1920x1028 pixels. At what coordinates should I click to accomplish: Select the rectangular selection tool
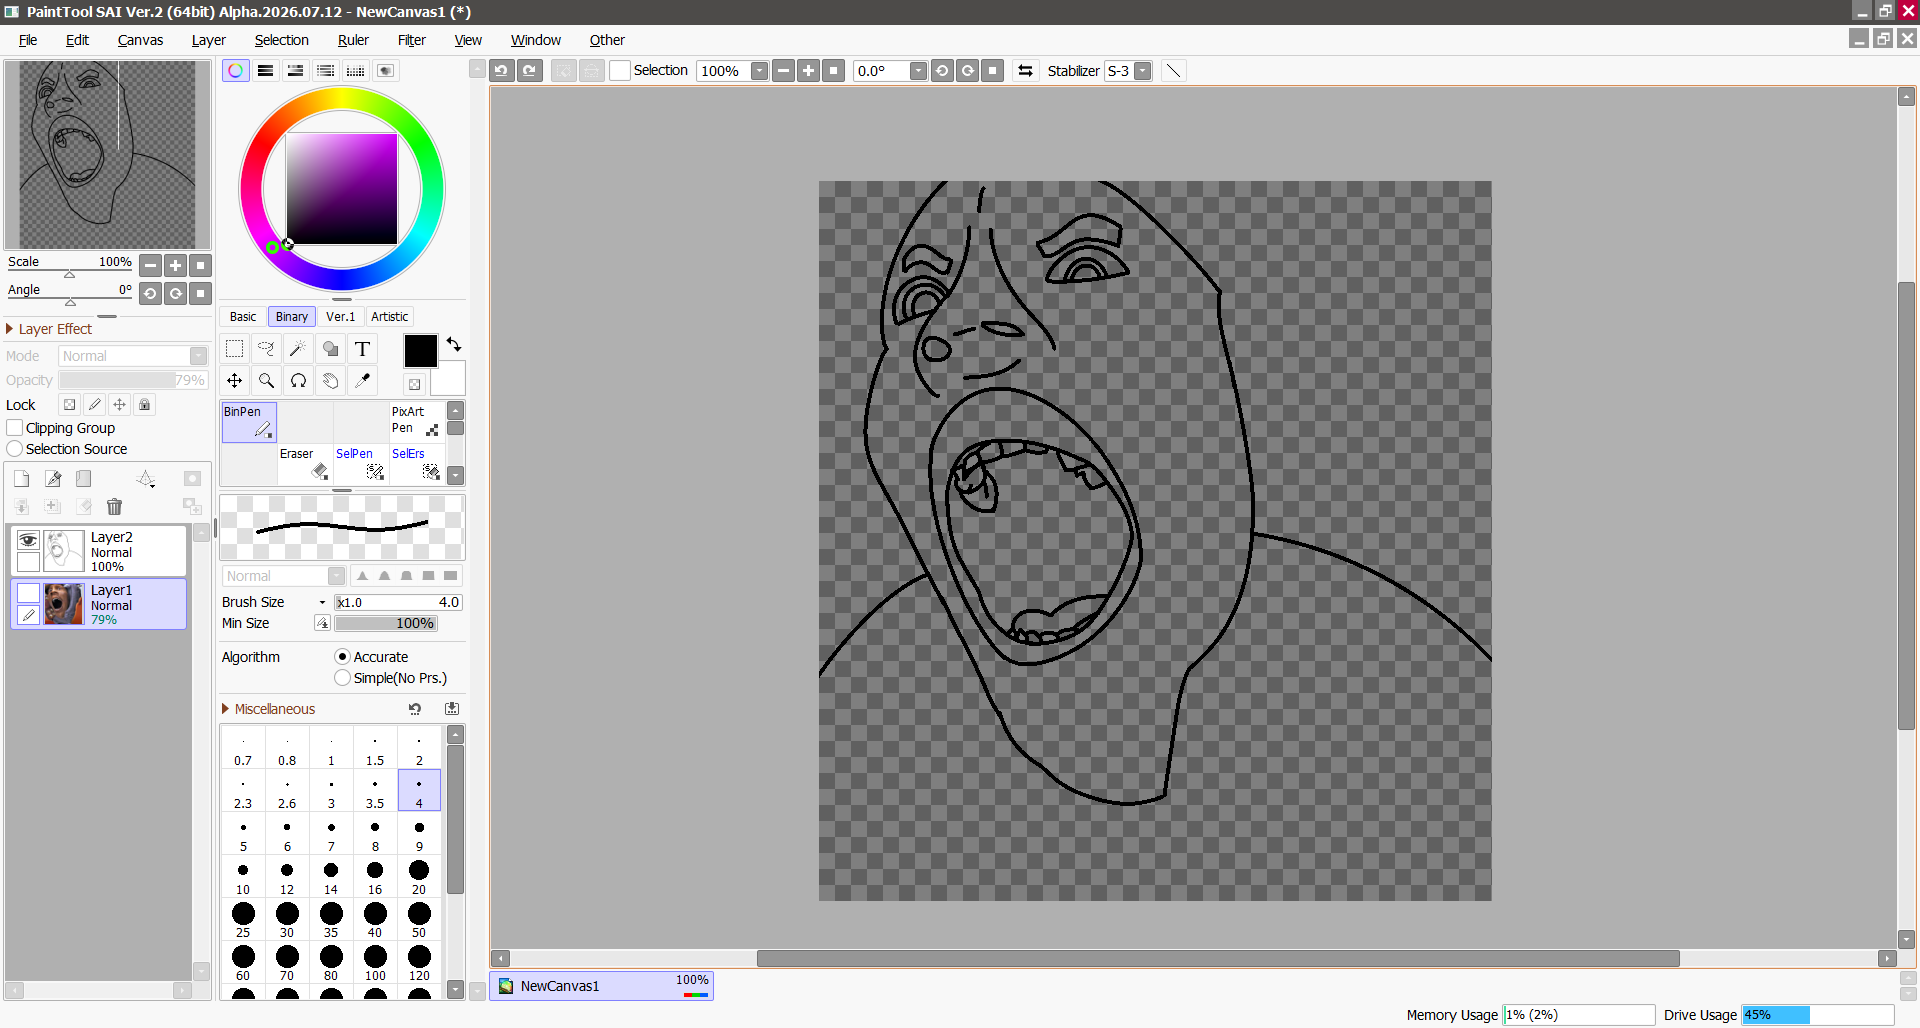click(234, 349)
